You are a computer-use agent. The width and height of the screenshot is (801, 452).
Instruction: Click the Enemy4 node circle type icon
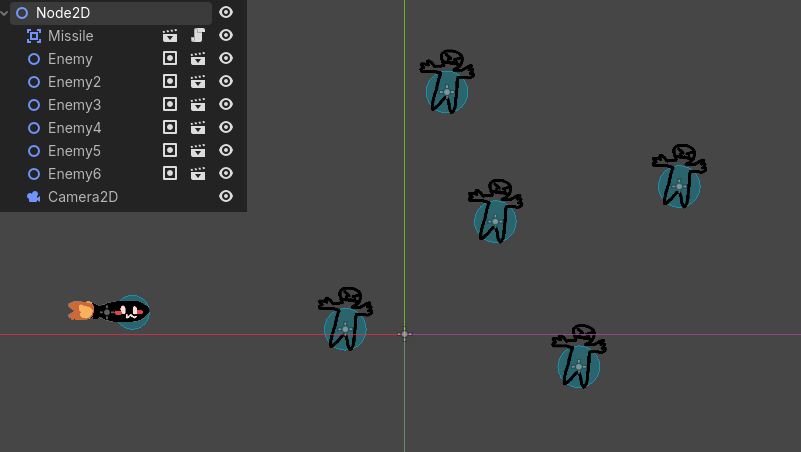34,128
